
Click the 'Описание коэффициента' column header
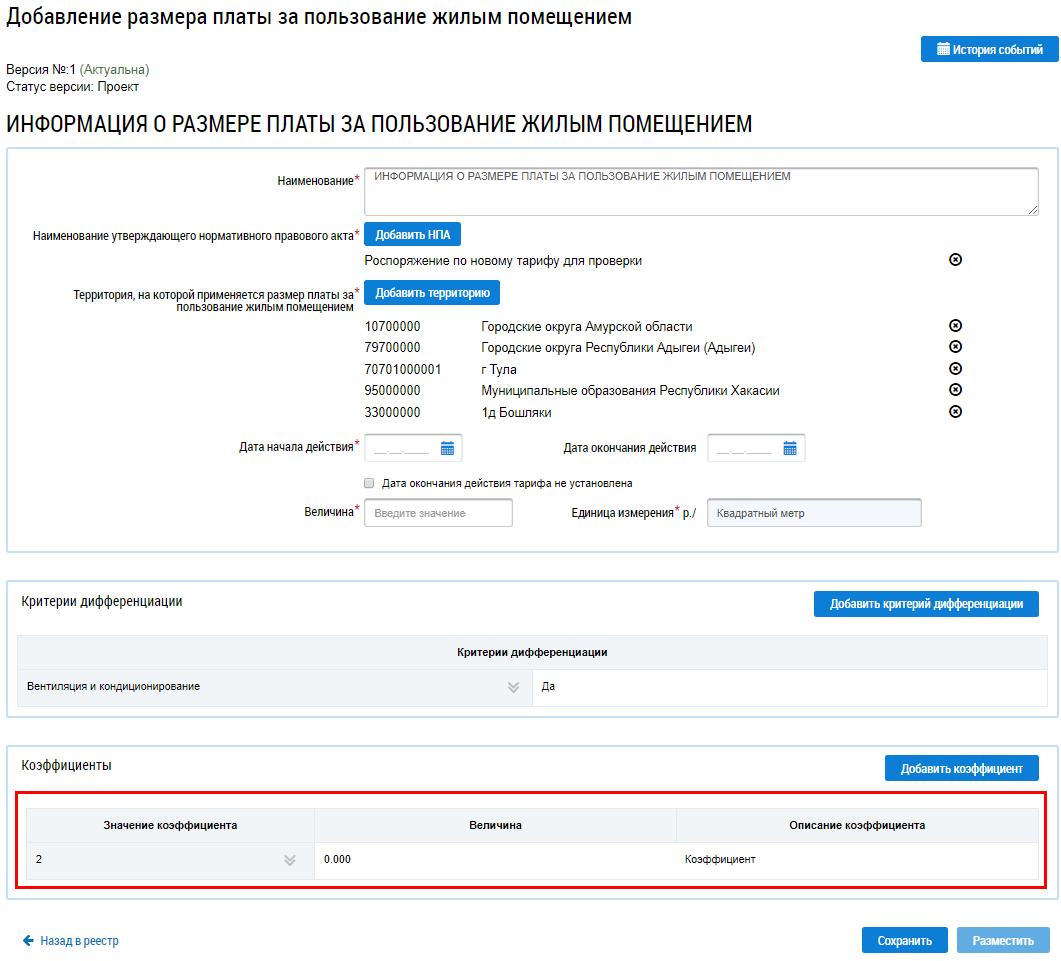coord(857,825)
